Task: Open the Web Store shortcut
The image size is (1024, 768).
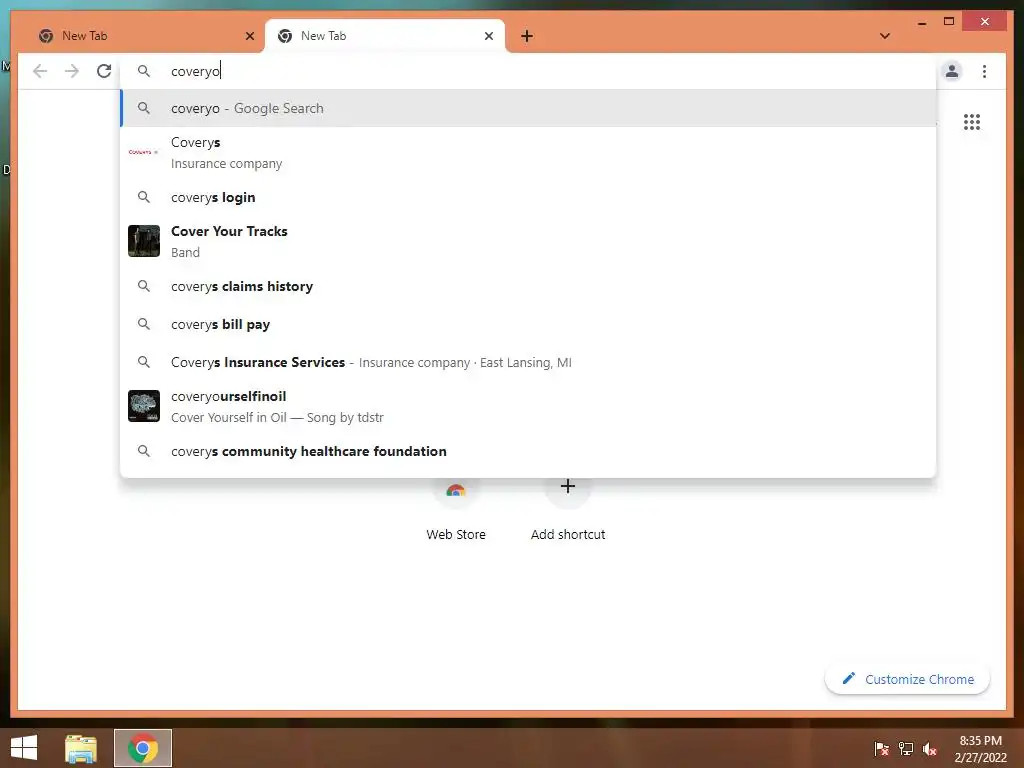Action: tap(456, 509)
